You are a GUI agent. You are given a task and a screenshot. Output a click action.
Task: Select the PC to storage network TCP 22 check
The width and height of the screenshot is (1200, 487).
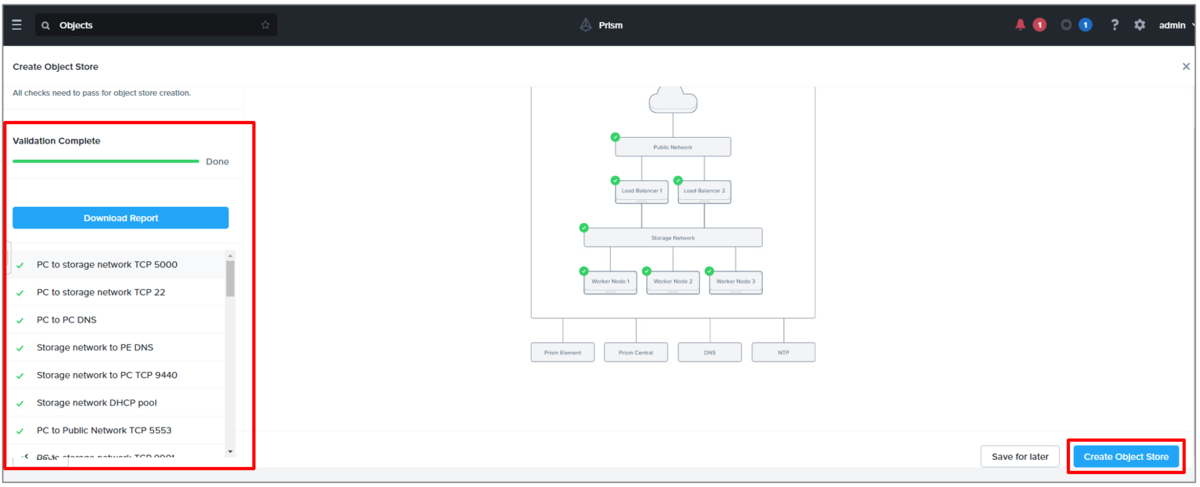point(119,292)
